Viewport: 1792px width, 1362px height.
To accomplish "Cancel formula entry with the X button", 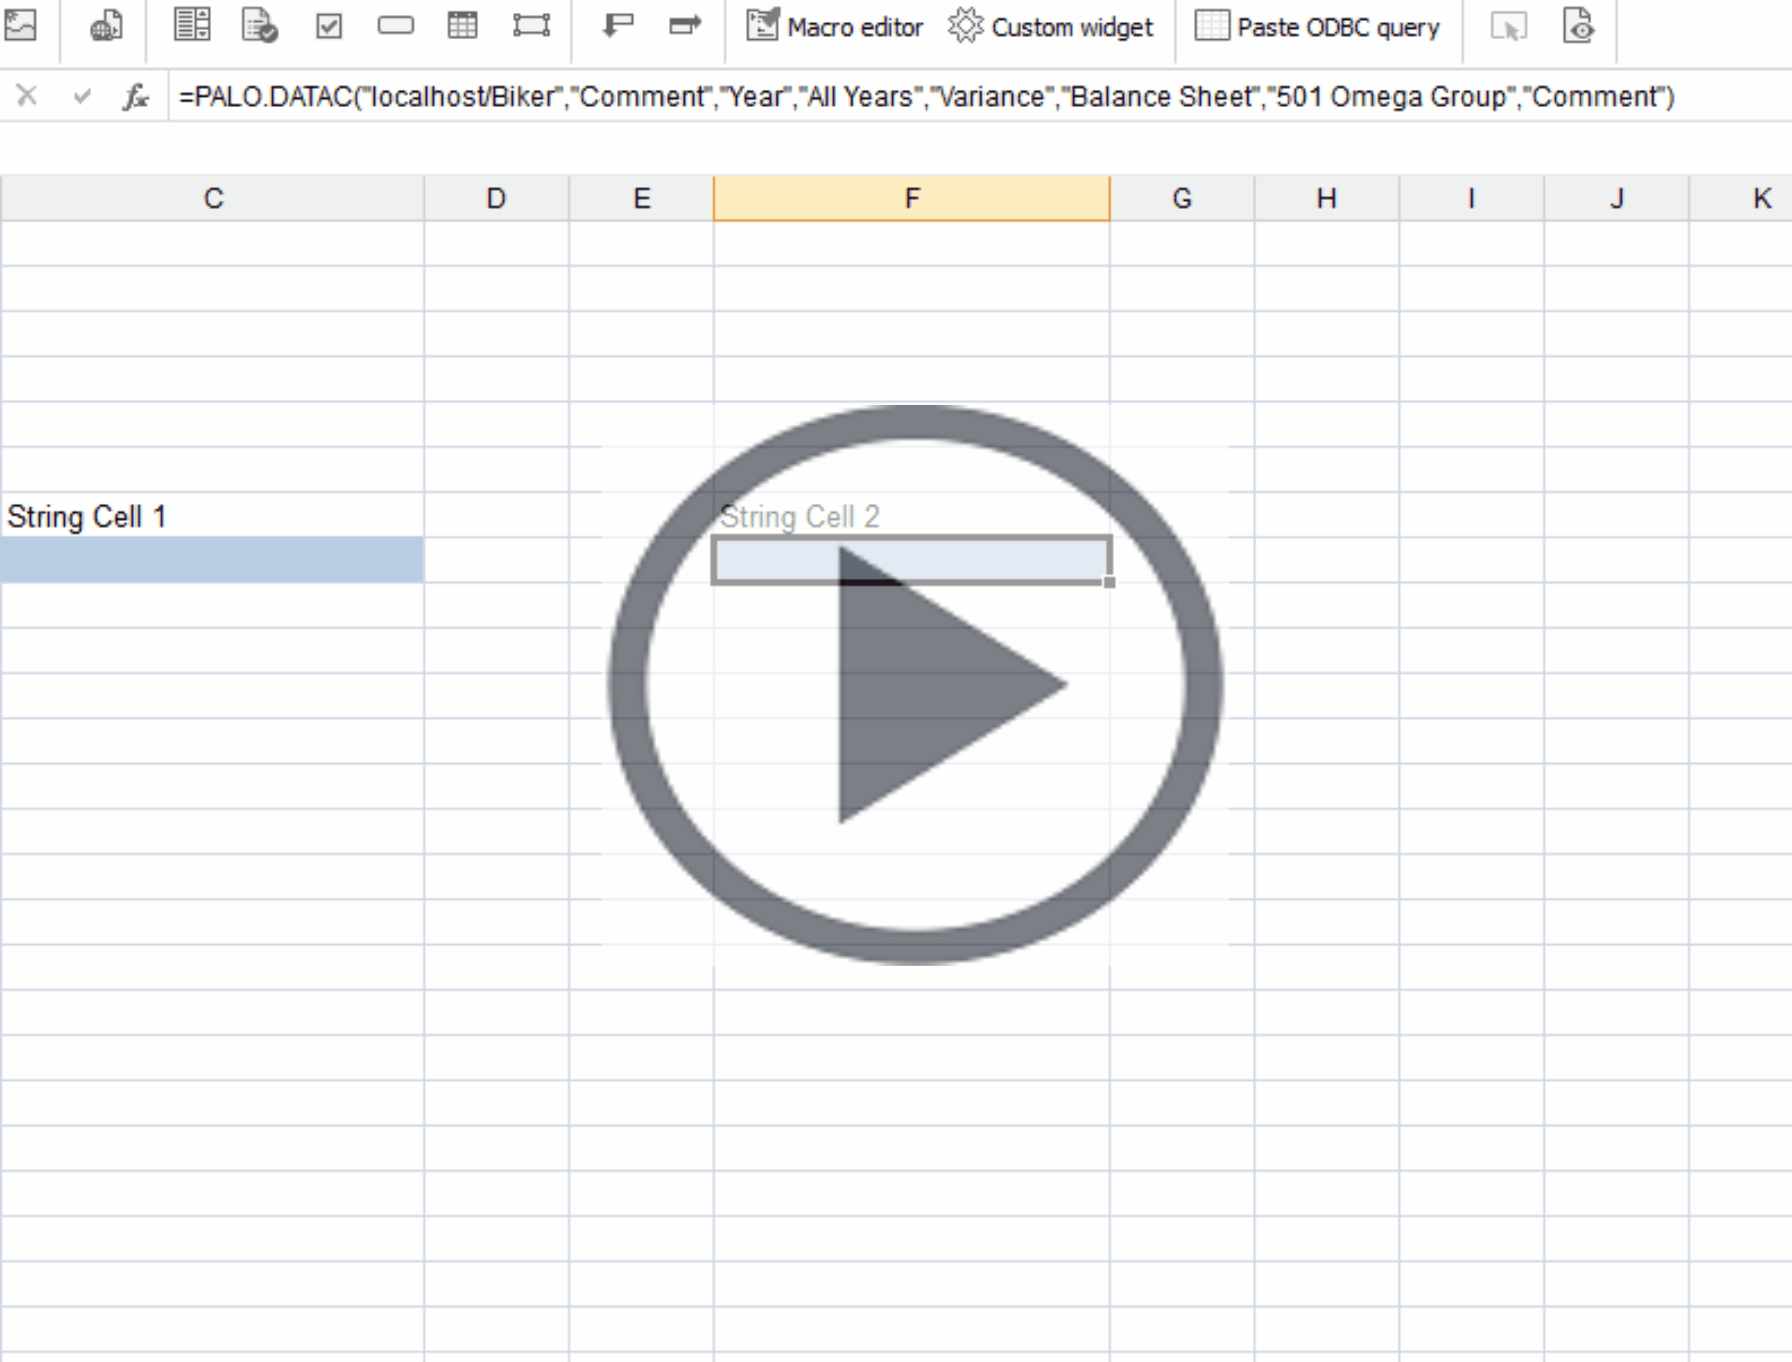I will pos(27,96).
